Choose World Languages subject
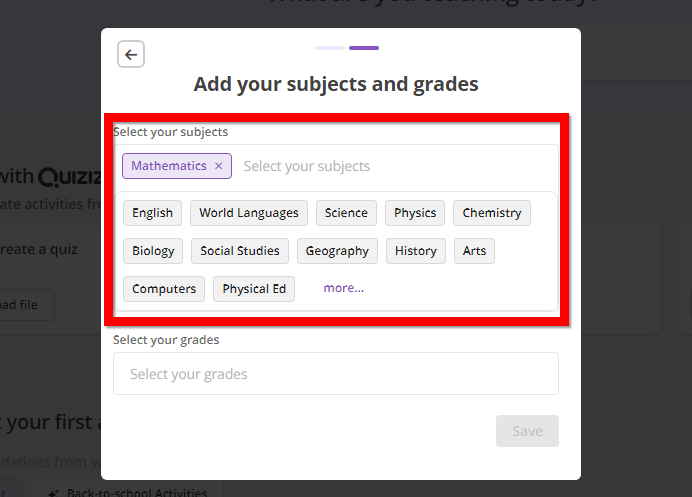The image size is (692, 497). tap(249, 213)
